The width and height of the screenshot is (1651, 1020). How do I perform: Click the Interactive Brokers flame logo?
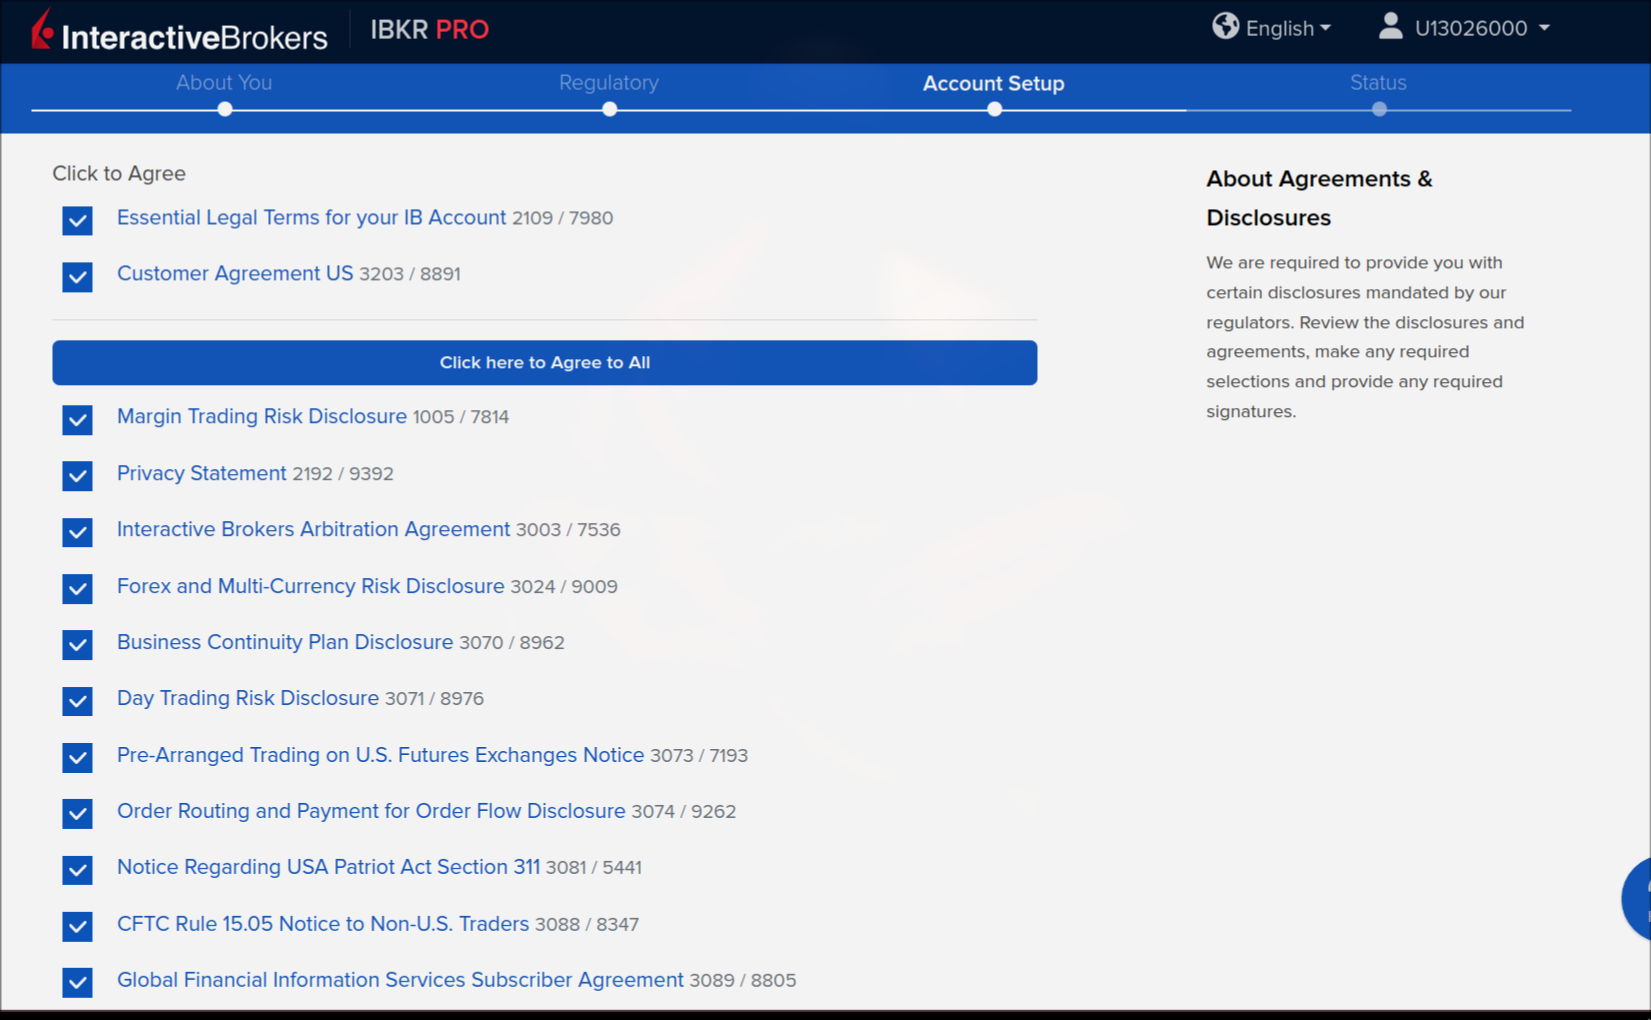coord(42,30)
